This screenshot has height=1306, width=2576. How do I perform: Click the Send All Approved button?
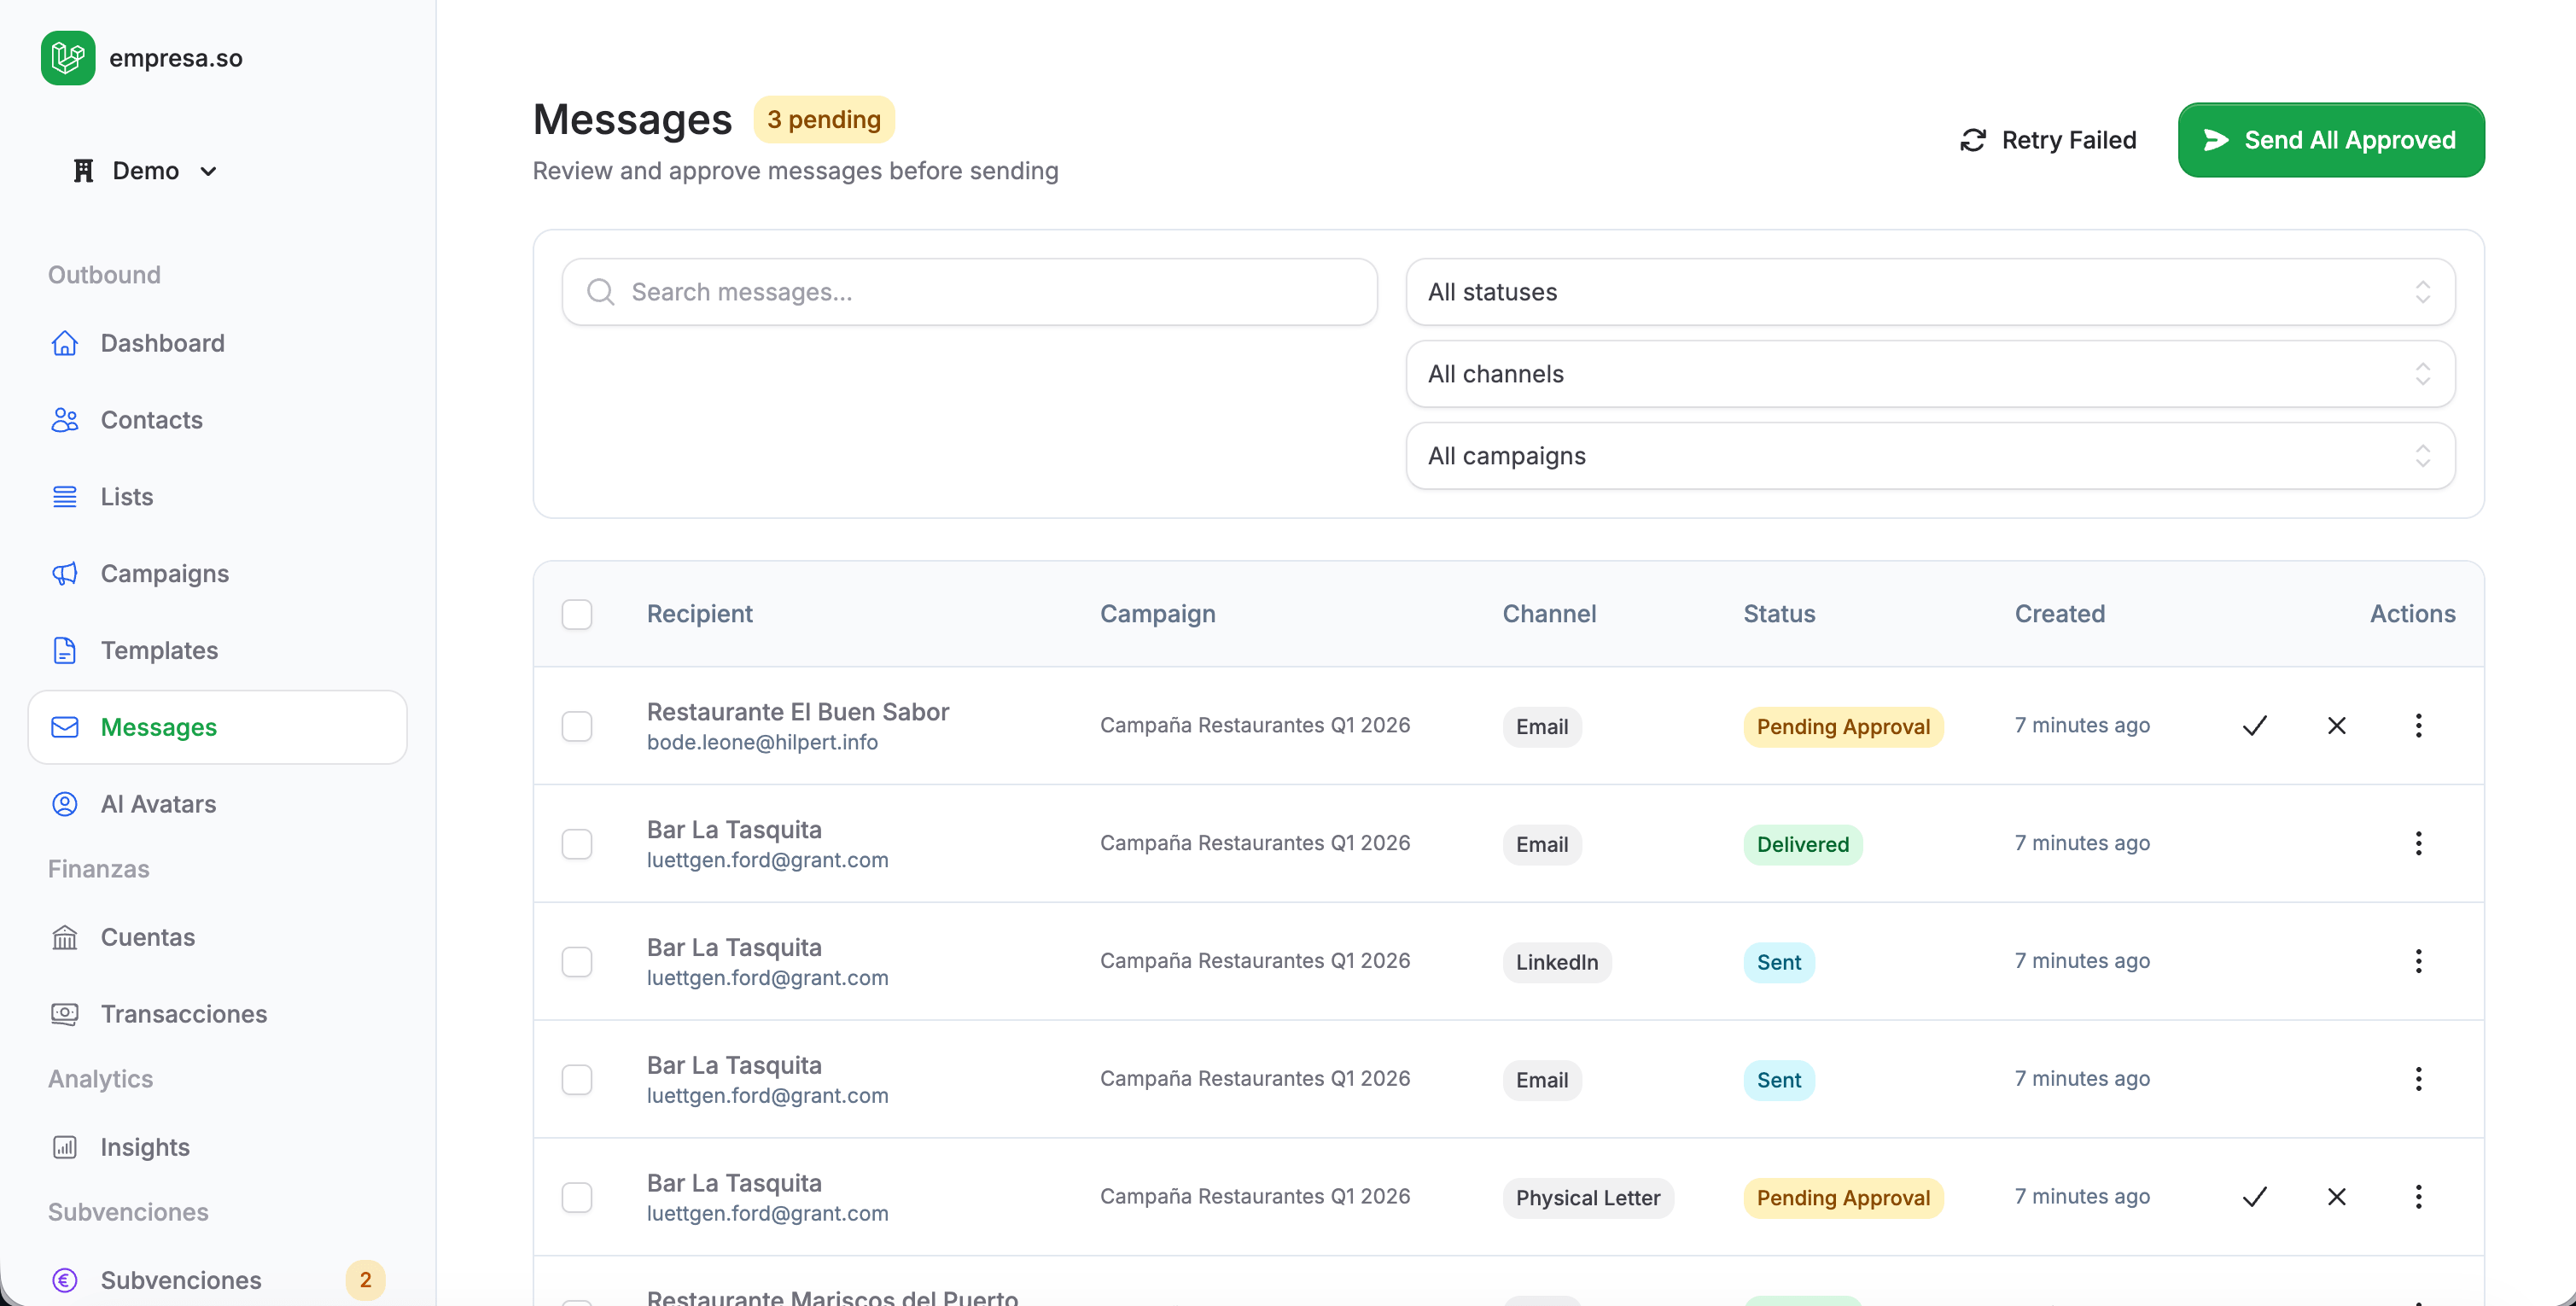(x=2330, y=140)
